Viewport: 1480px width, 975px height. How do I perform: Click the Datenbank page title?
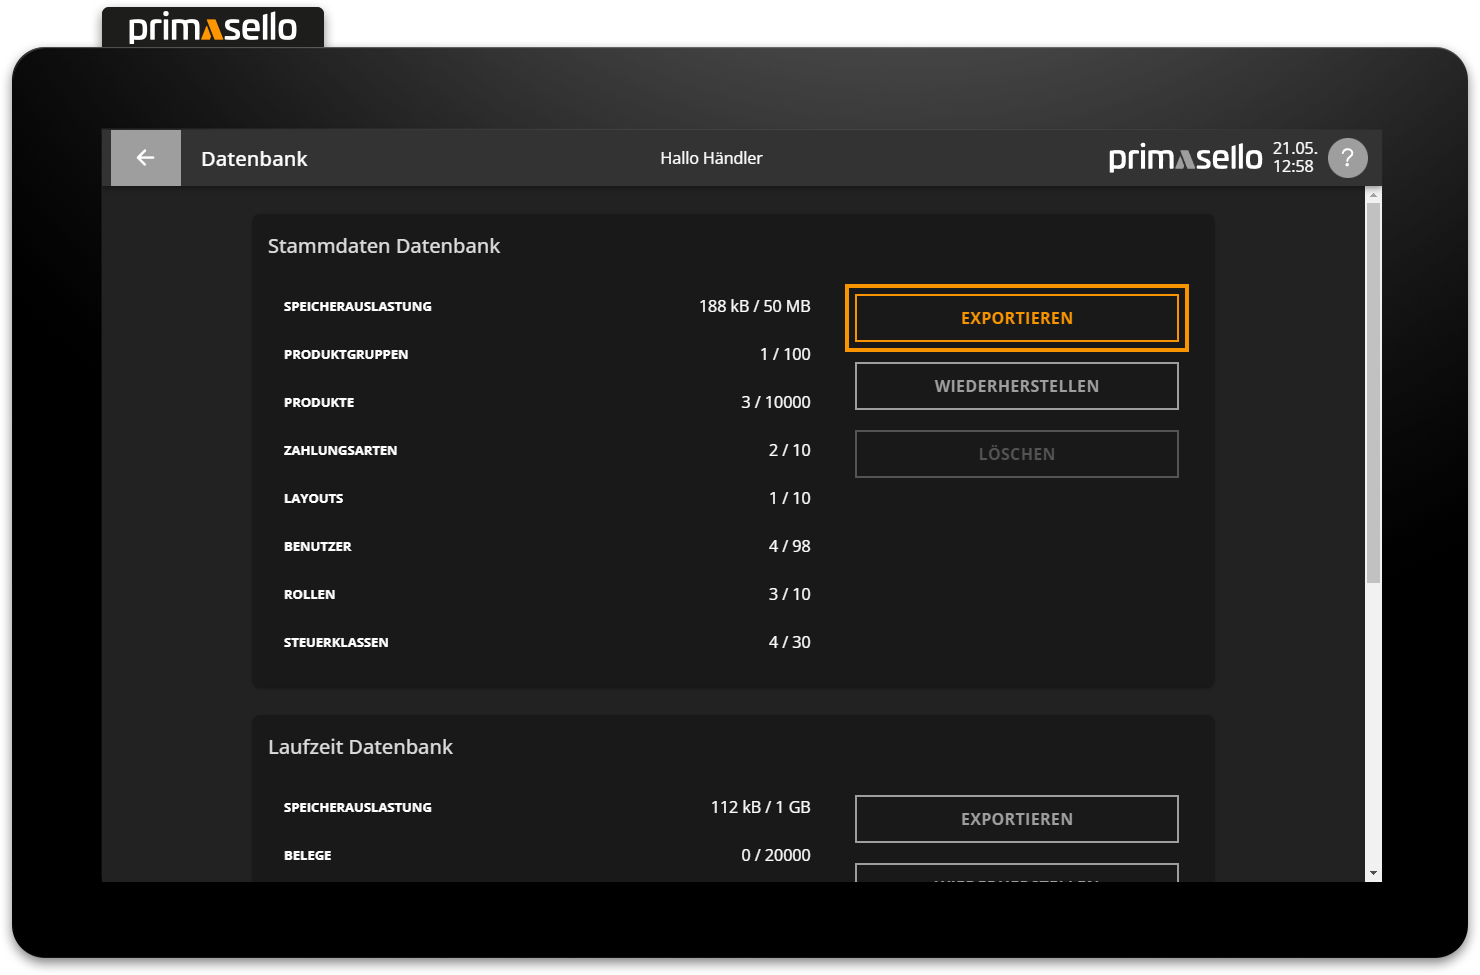(254, 159)
